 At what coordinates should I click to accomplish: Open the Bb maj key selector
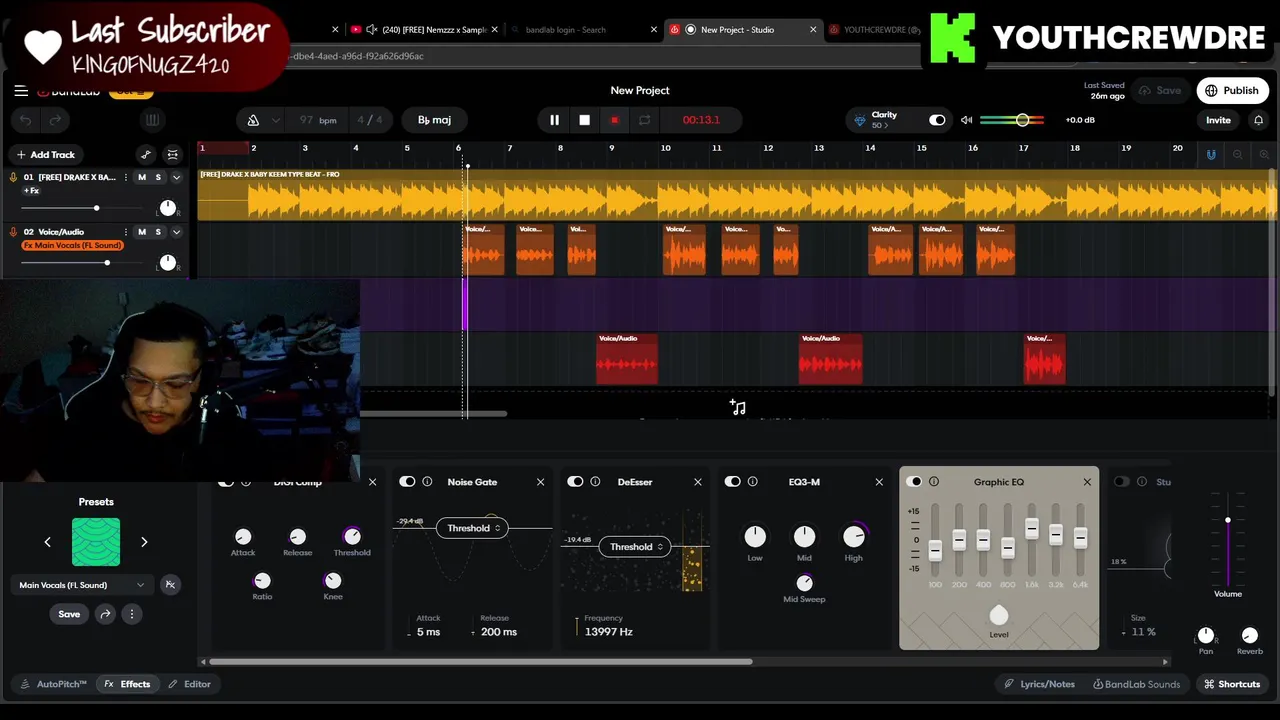click(434, 120)
